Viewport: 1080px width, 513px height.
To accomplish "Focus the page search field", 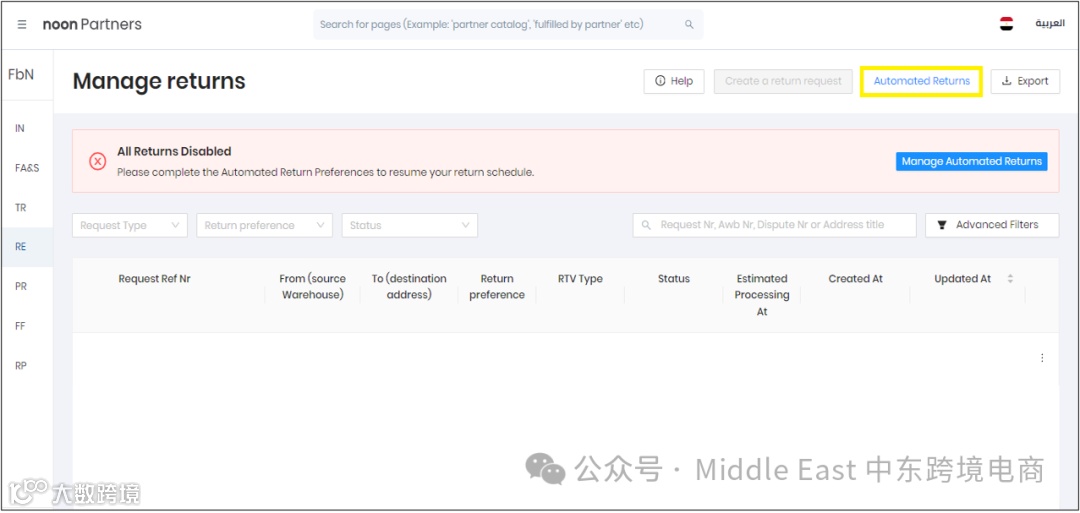I will pos(508,25).
